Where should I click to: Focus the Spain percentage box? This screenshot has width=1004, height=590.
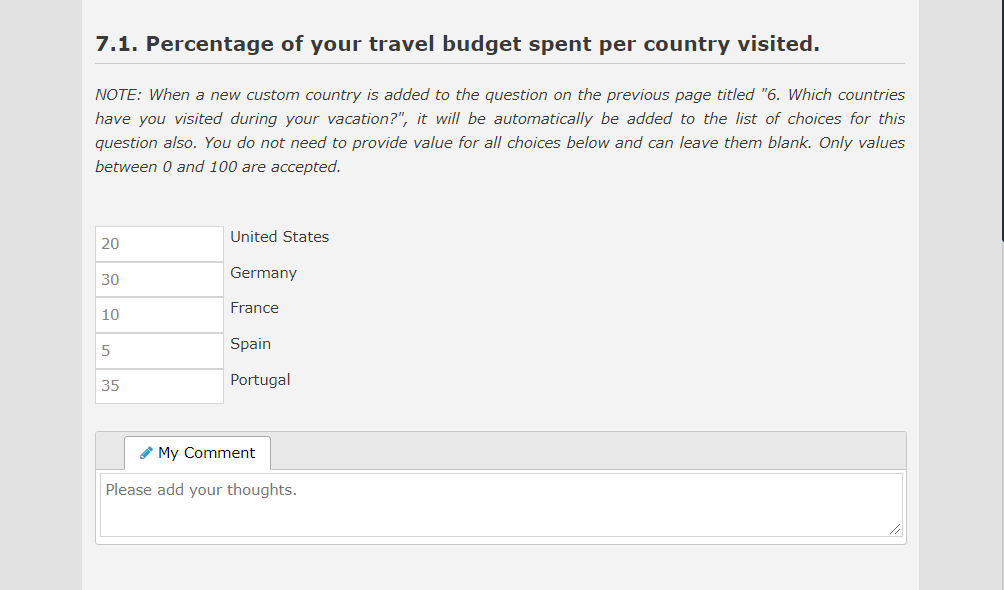(x=159, y=351)
